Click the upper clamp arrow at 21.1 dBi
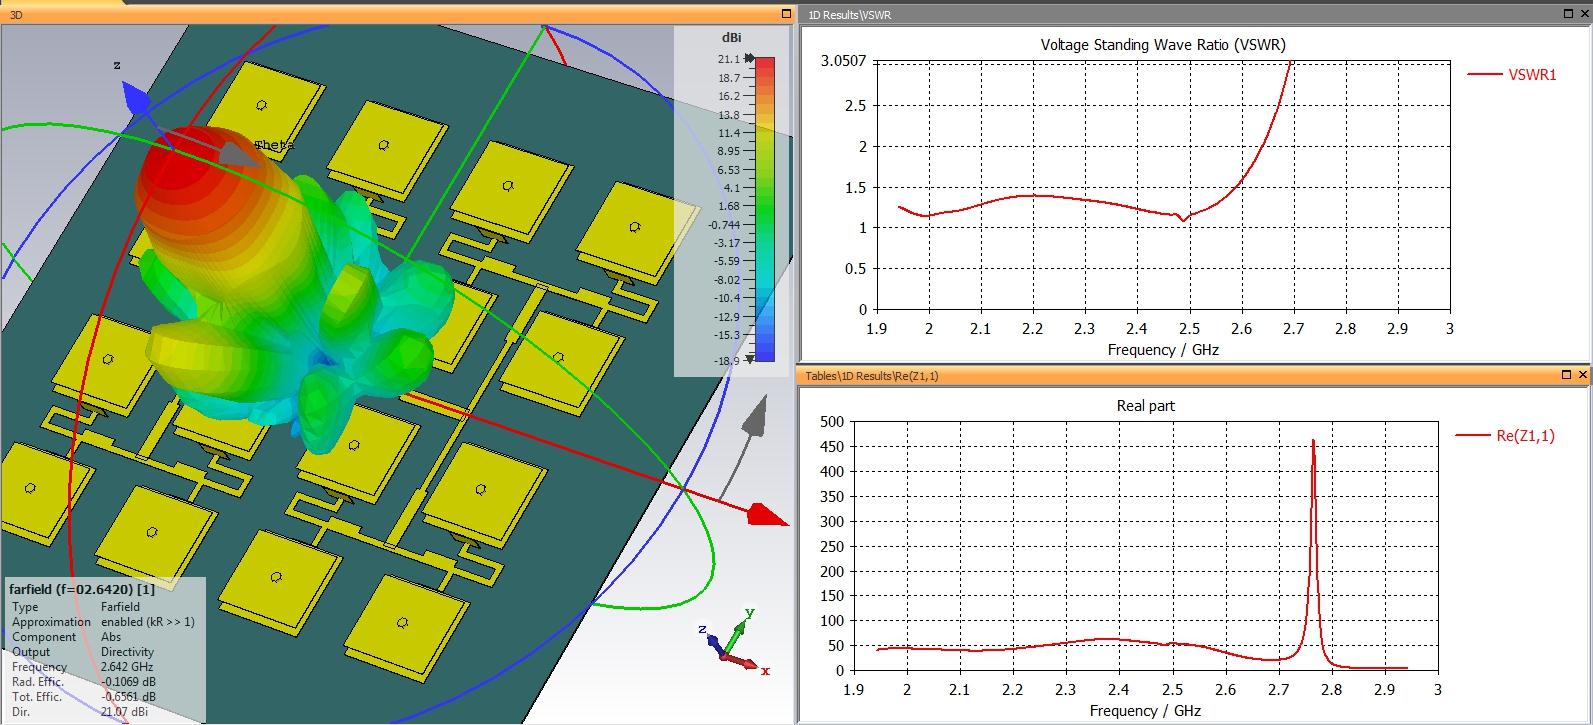Image resolution: width=1593 pixels, height=725 pixels. 750,60
